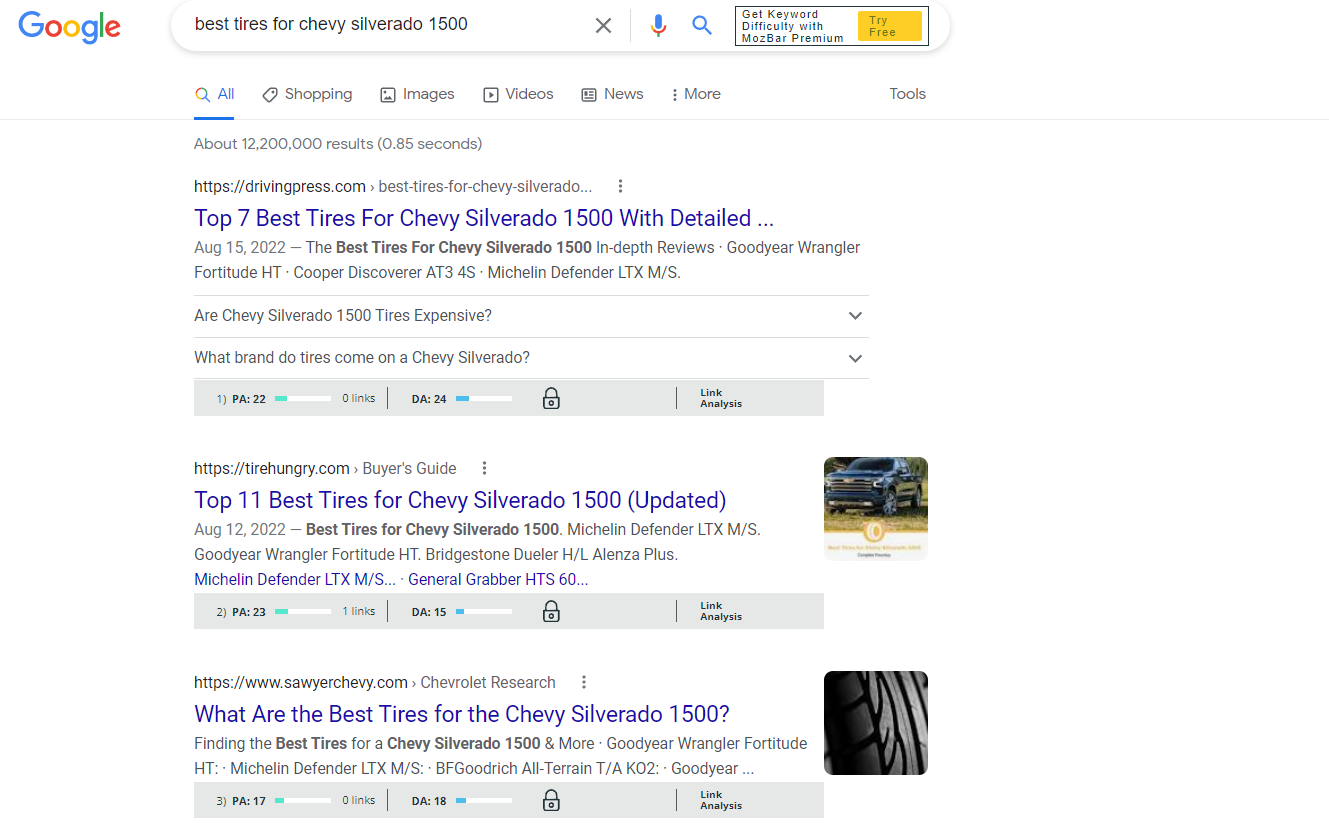Image resolution: width=1329 pixels, height=838 pixels.
Task: Select the All results tab
Action: [x=215, y=94]
